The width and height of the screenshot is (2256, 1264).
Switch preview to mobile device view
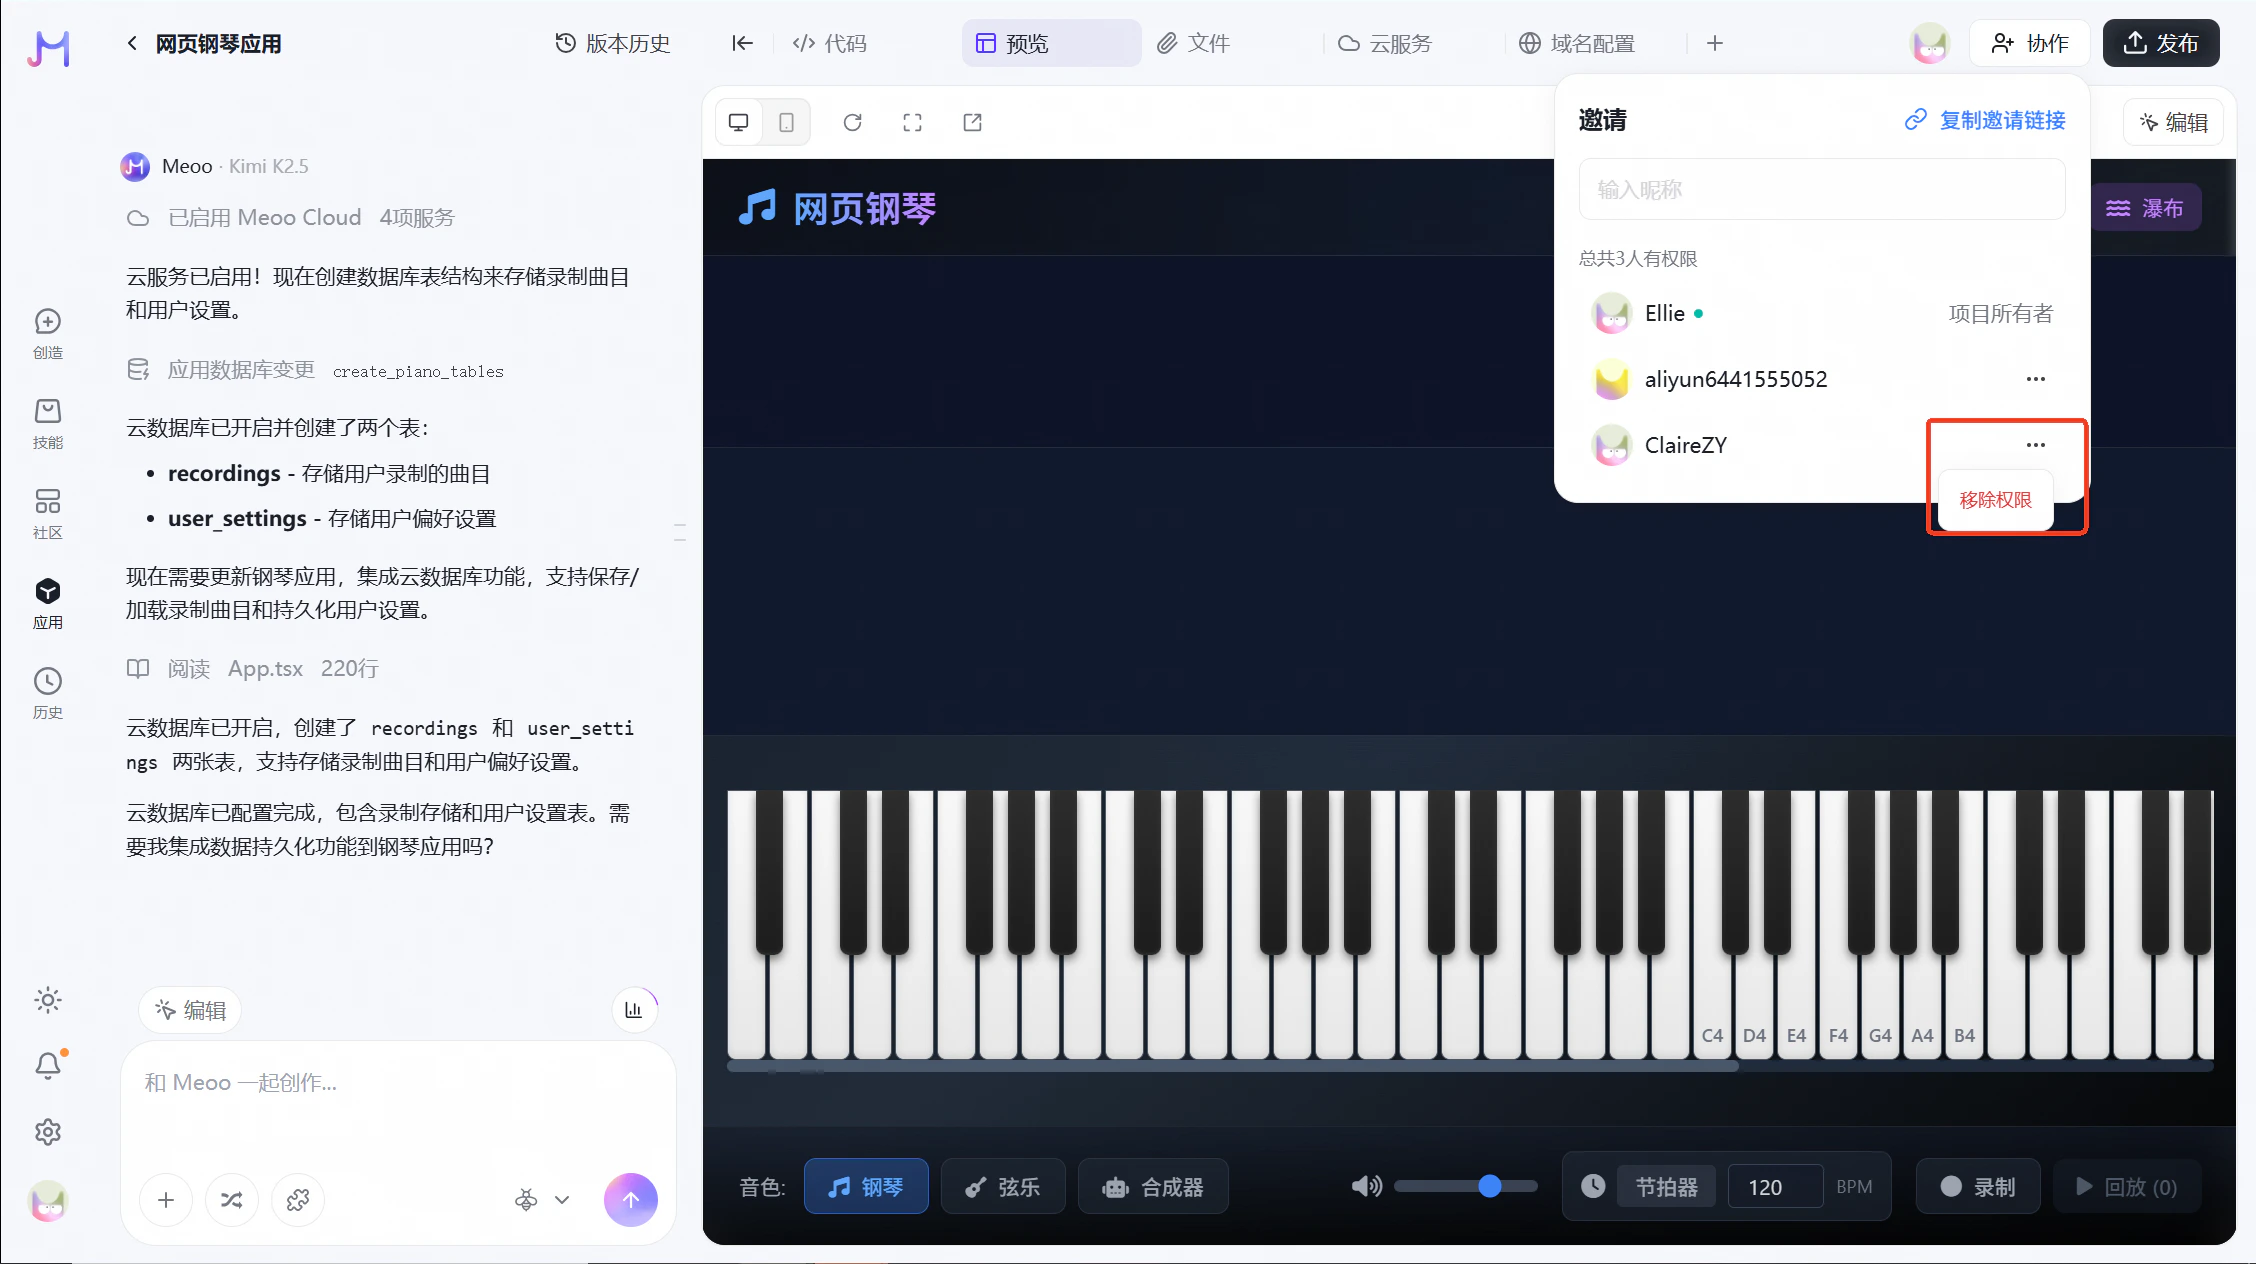(786, 122)
